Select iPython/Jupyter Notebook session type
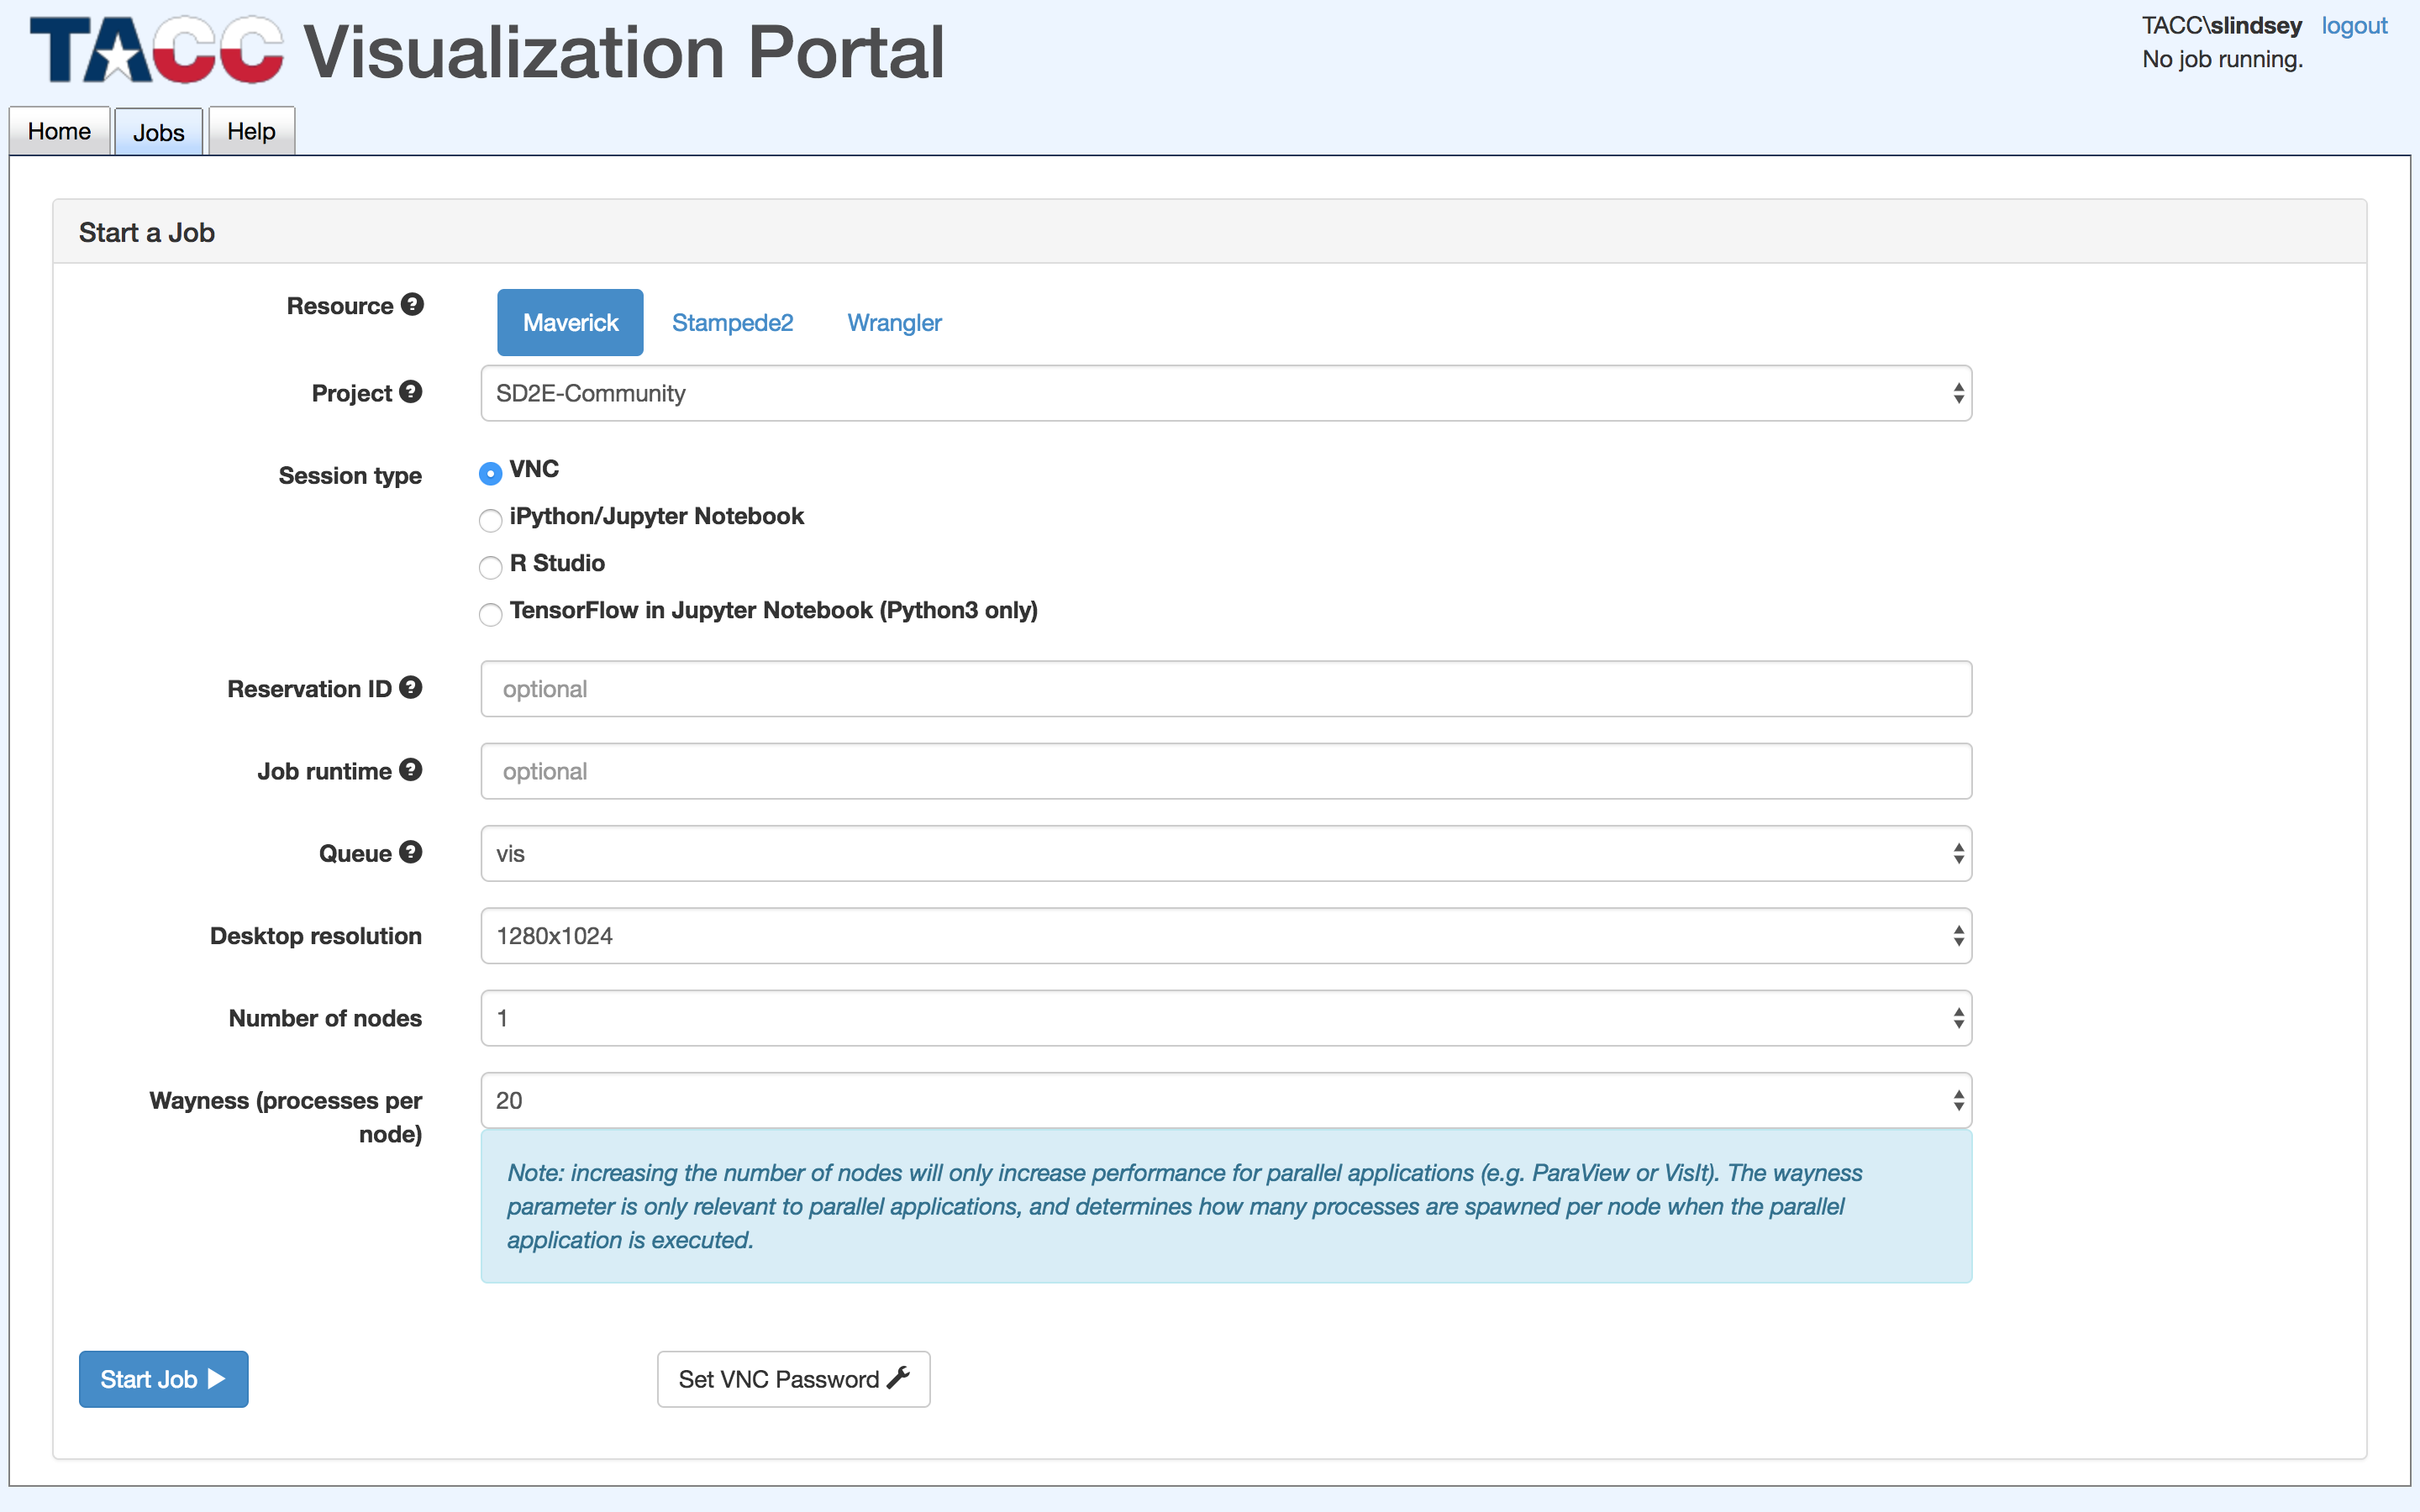This screenshot has height=1512, width=2420. tap(490, 520)
